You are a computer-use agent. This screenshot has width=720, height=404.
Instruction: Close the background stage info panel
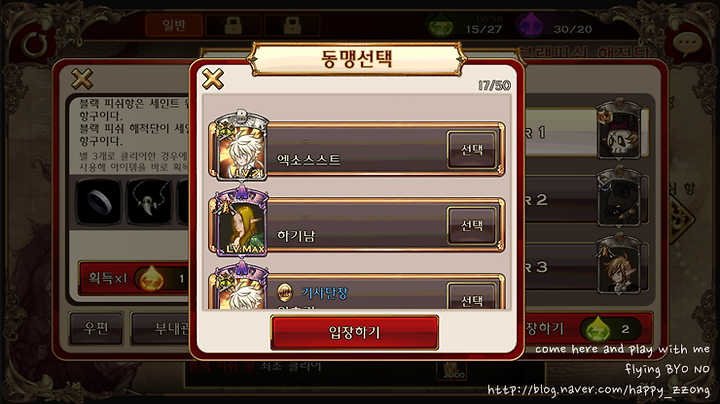(82, 79)
